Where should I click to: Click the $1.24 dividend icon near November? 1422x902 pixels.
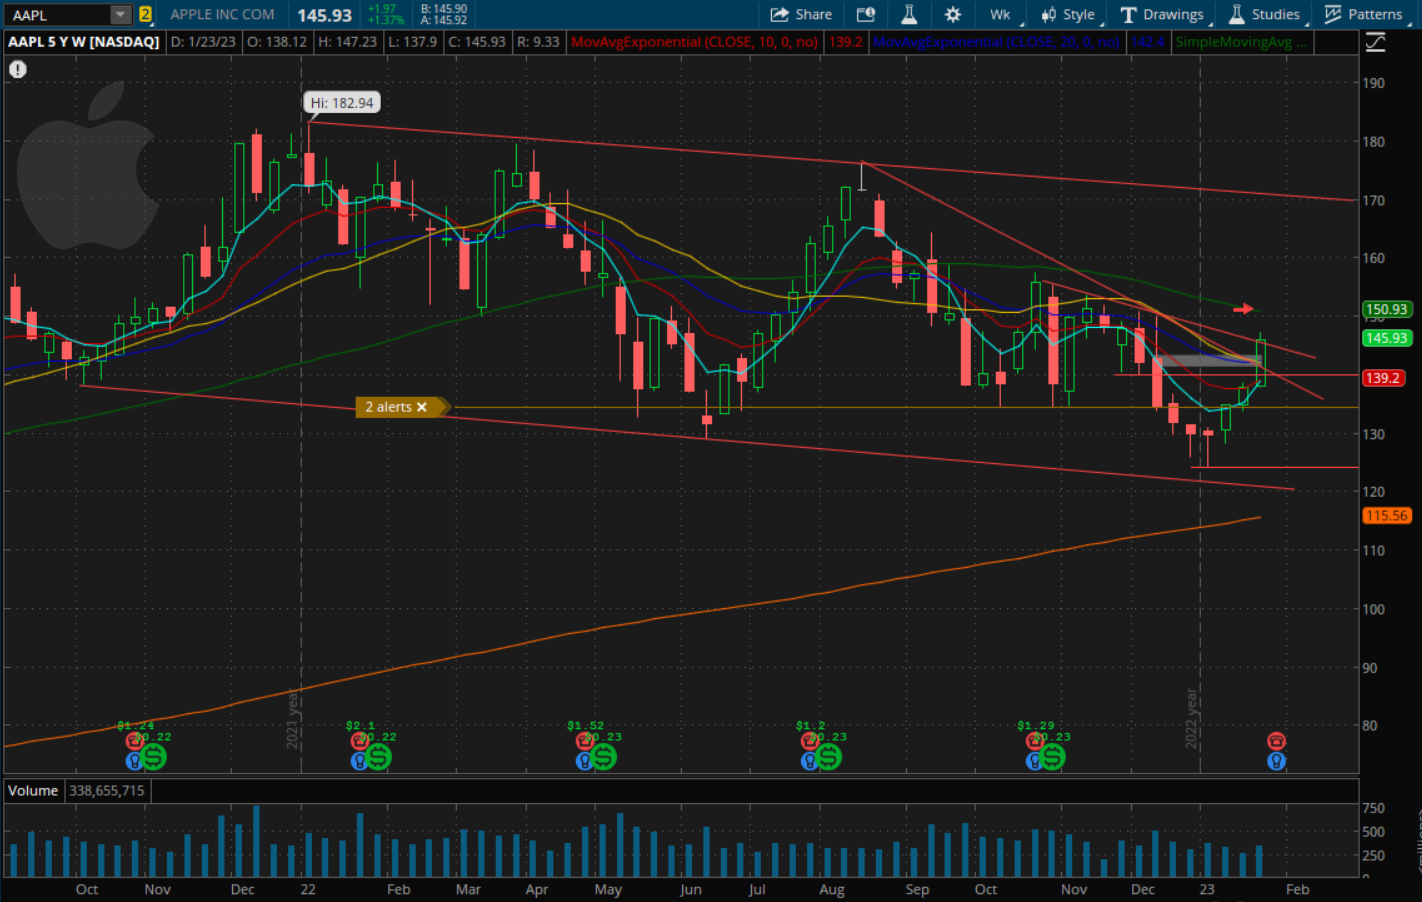(153, 758)
